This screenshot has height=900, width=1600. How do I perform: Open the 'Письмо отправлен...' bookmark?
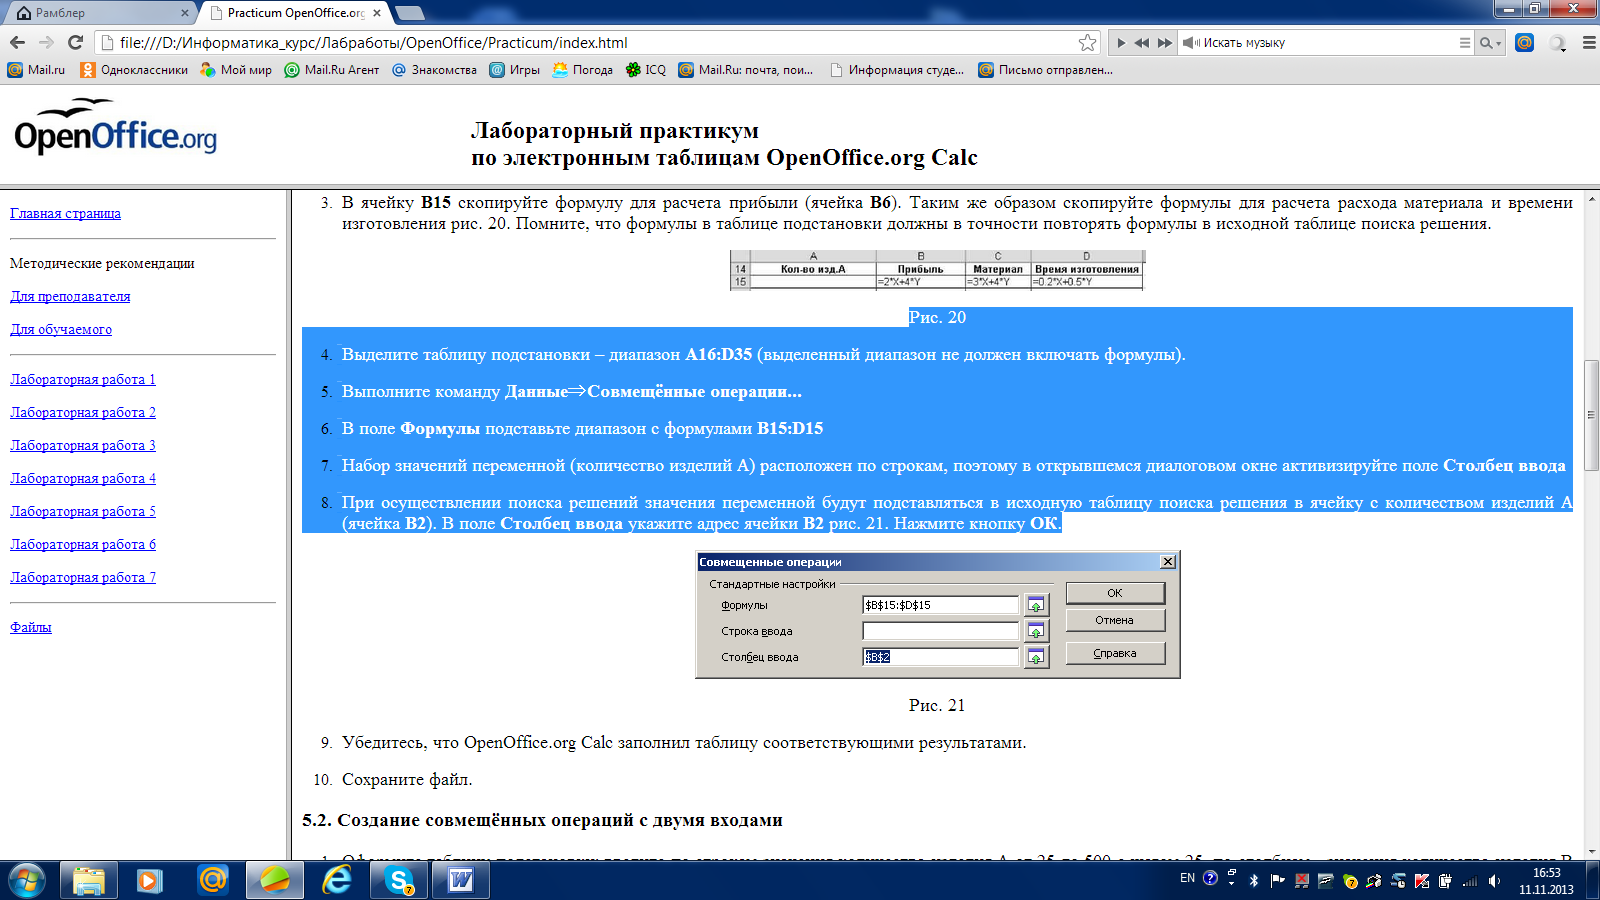(1045, 70)
